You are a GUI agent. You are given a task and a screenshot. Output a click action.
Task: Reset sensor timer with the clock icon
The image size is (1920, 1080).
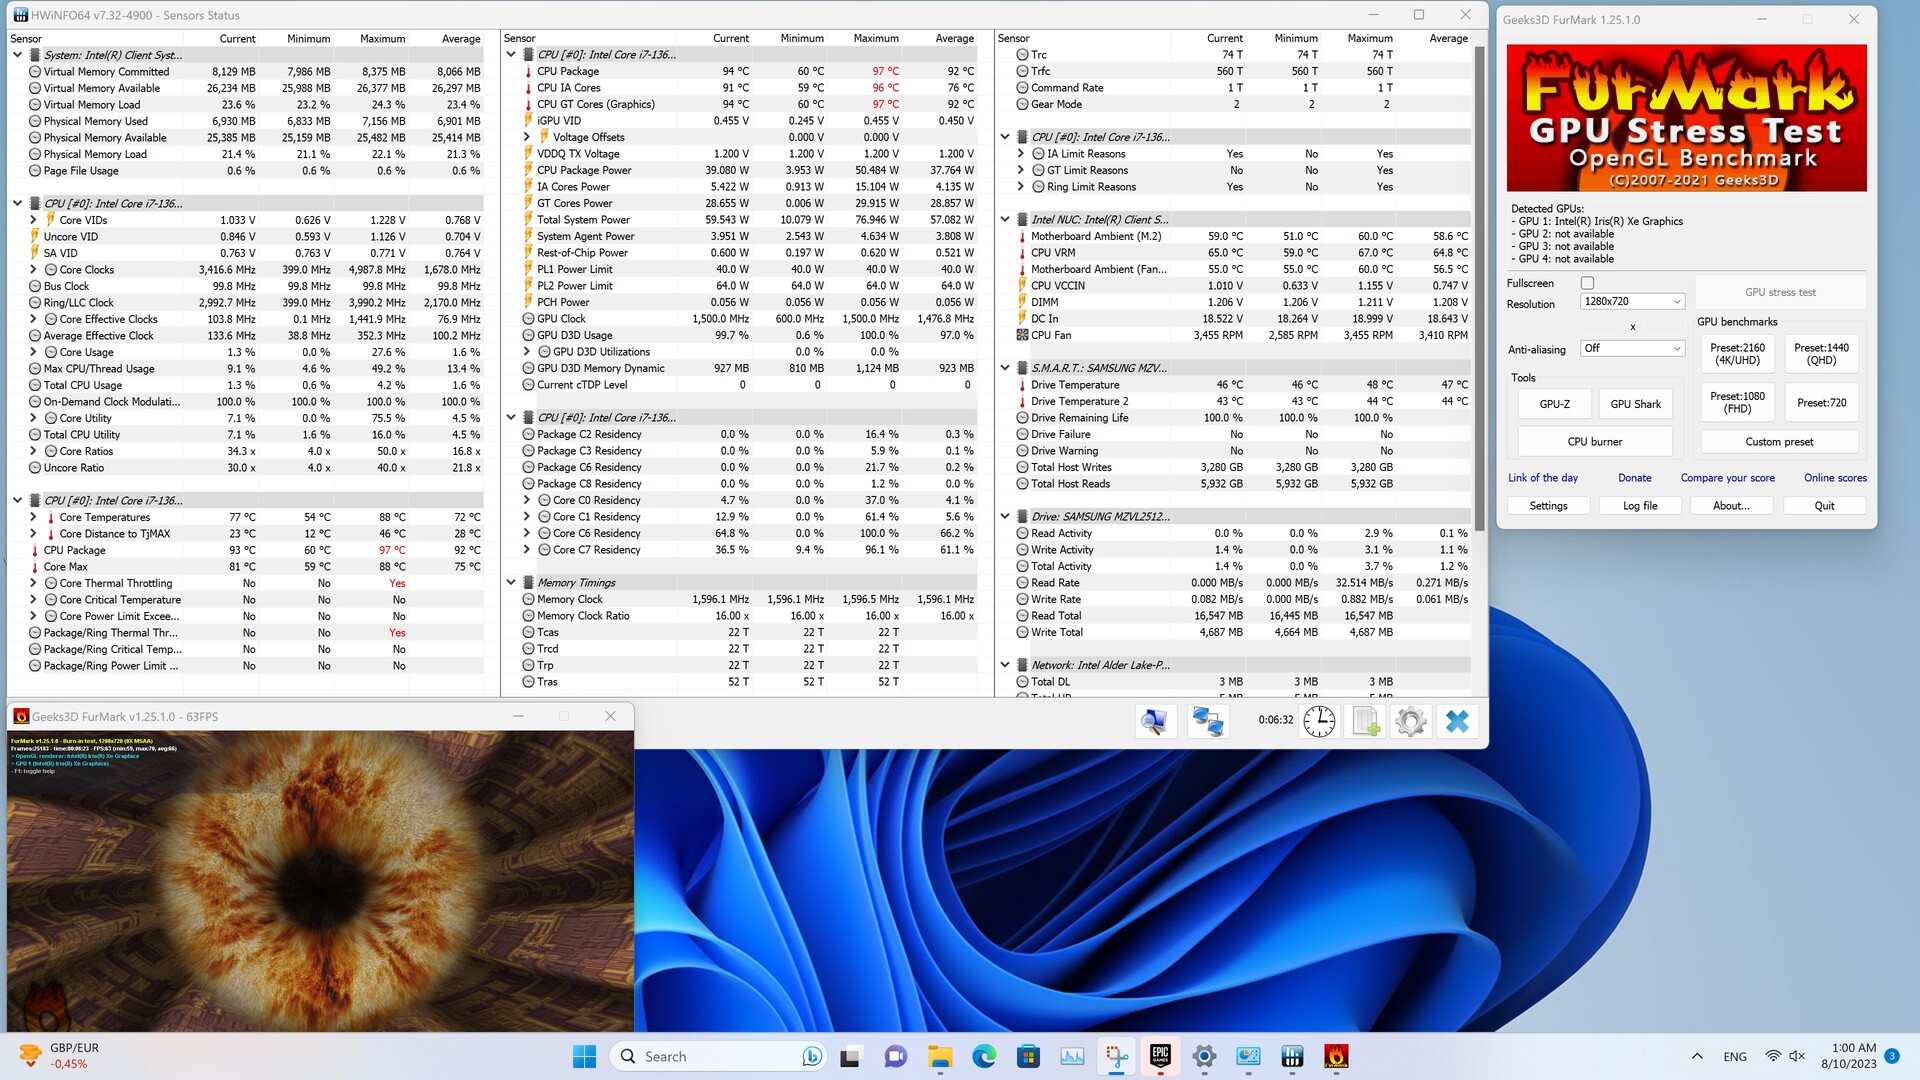click(x=1319, y=721)
